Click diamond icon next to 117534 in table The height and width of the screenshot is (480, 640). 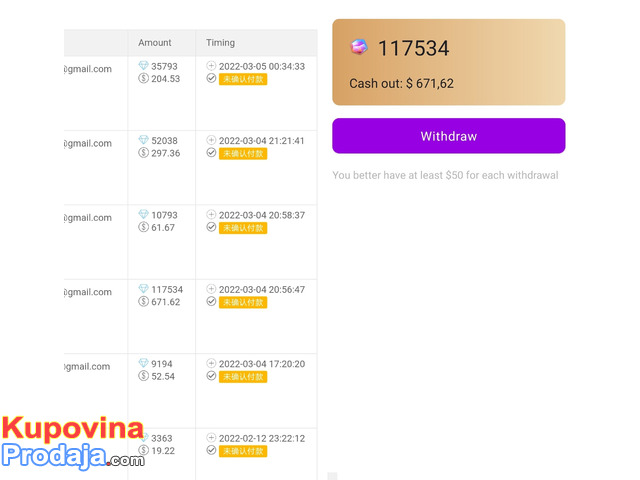pyautogui.click(x=143, y=289)
